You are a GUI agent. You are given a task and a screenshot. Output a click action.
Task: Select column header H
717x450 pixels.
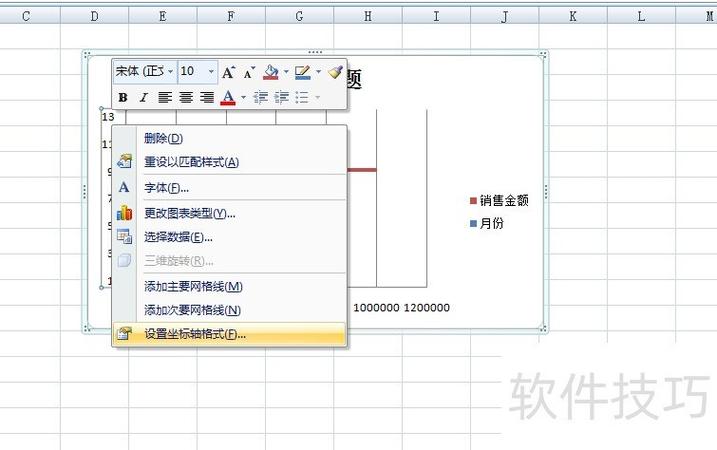point(368,16)
